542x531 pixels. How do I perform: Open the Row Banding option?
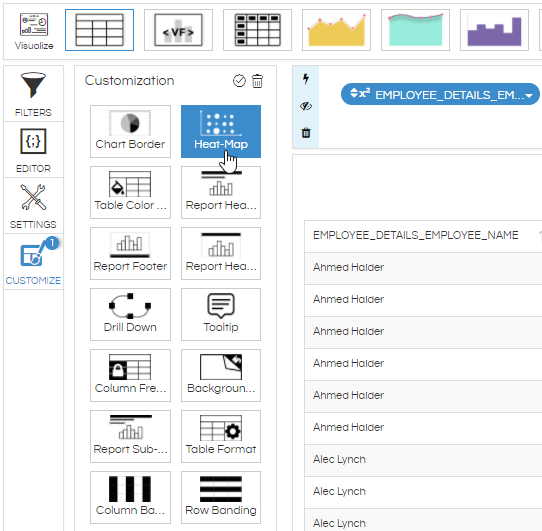pyautogui.click(x=221, y=497)
